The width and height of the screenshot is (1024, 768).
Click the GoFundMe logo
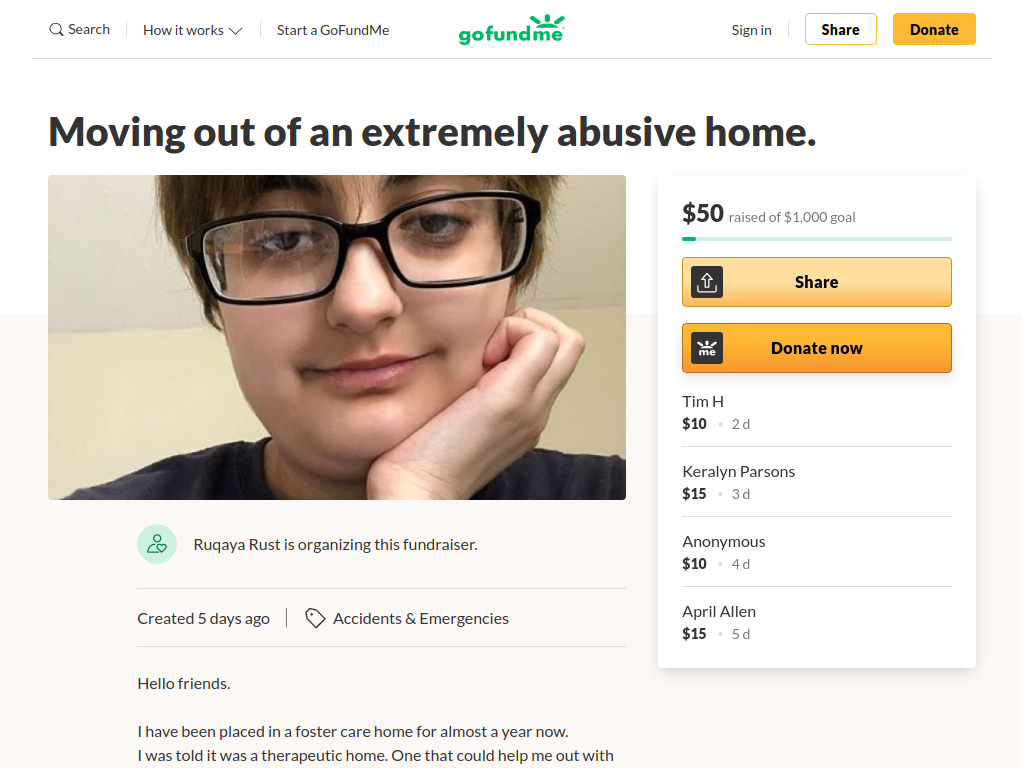511,29
